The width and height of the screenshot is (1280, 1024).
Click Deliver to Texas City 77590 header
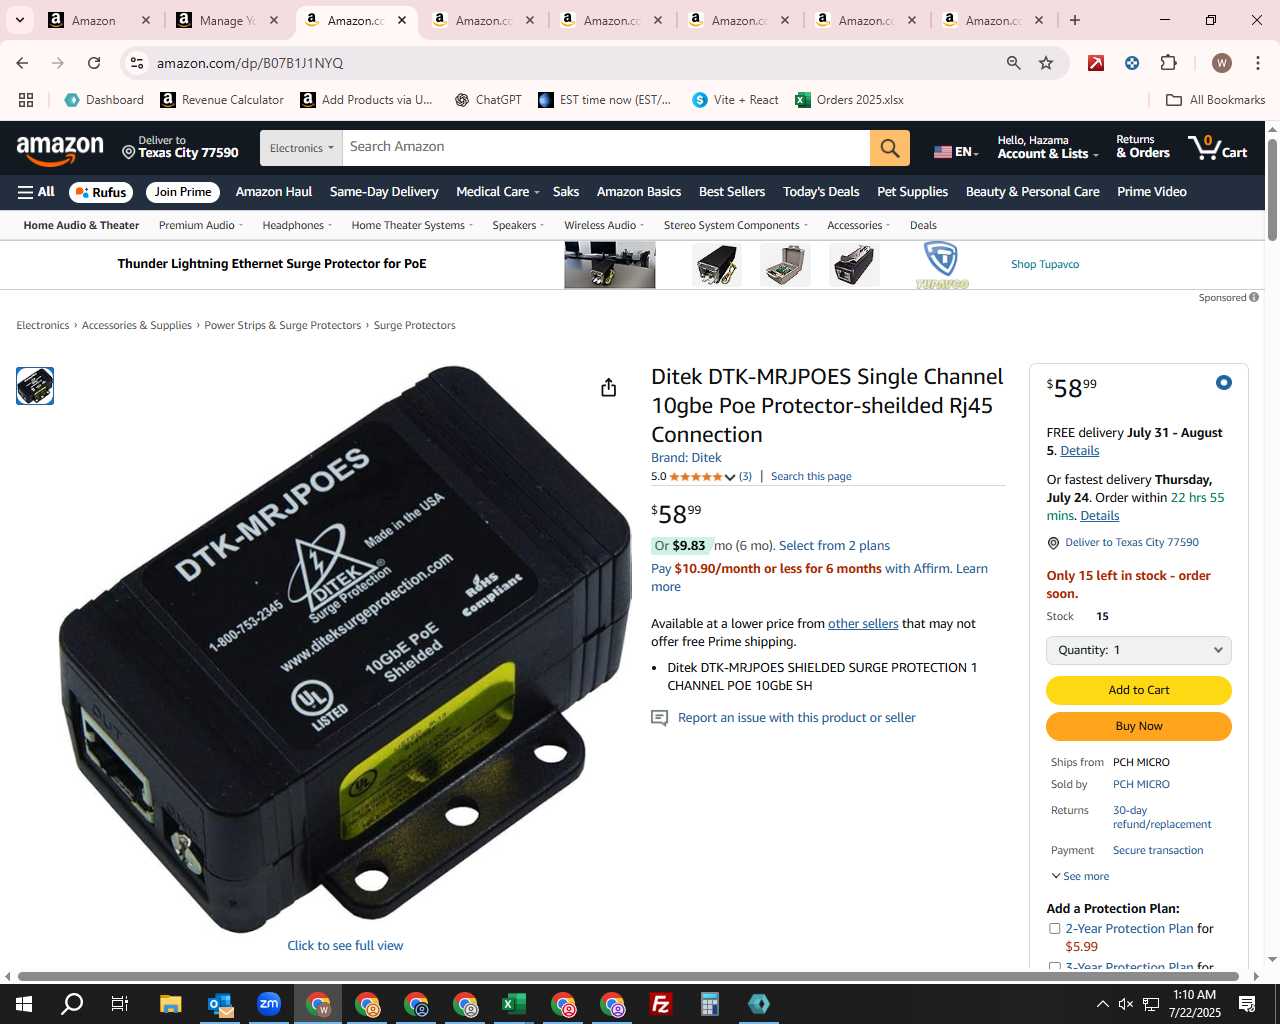[x=180, y=147]
